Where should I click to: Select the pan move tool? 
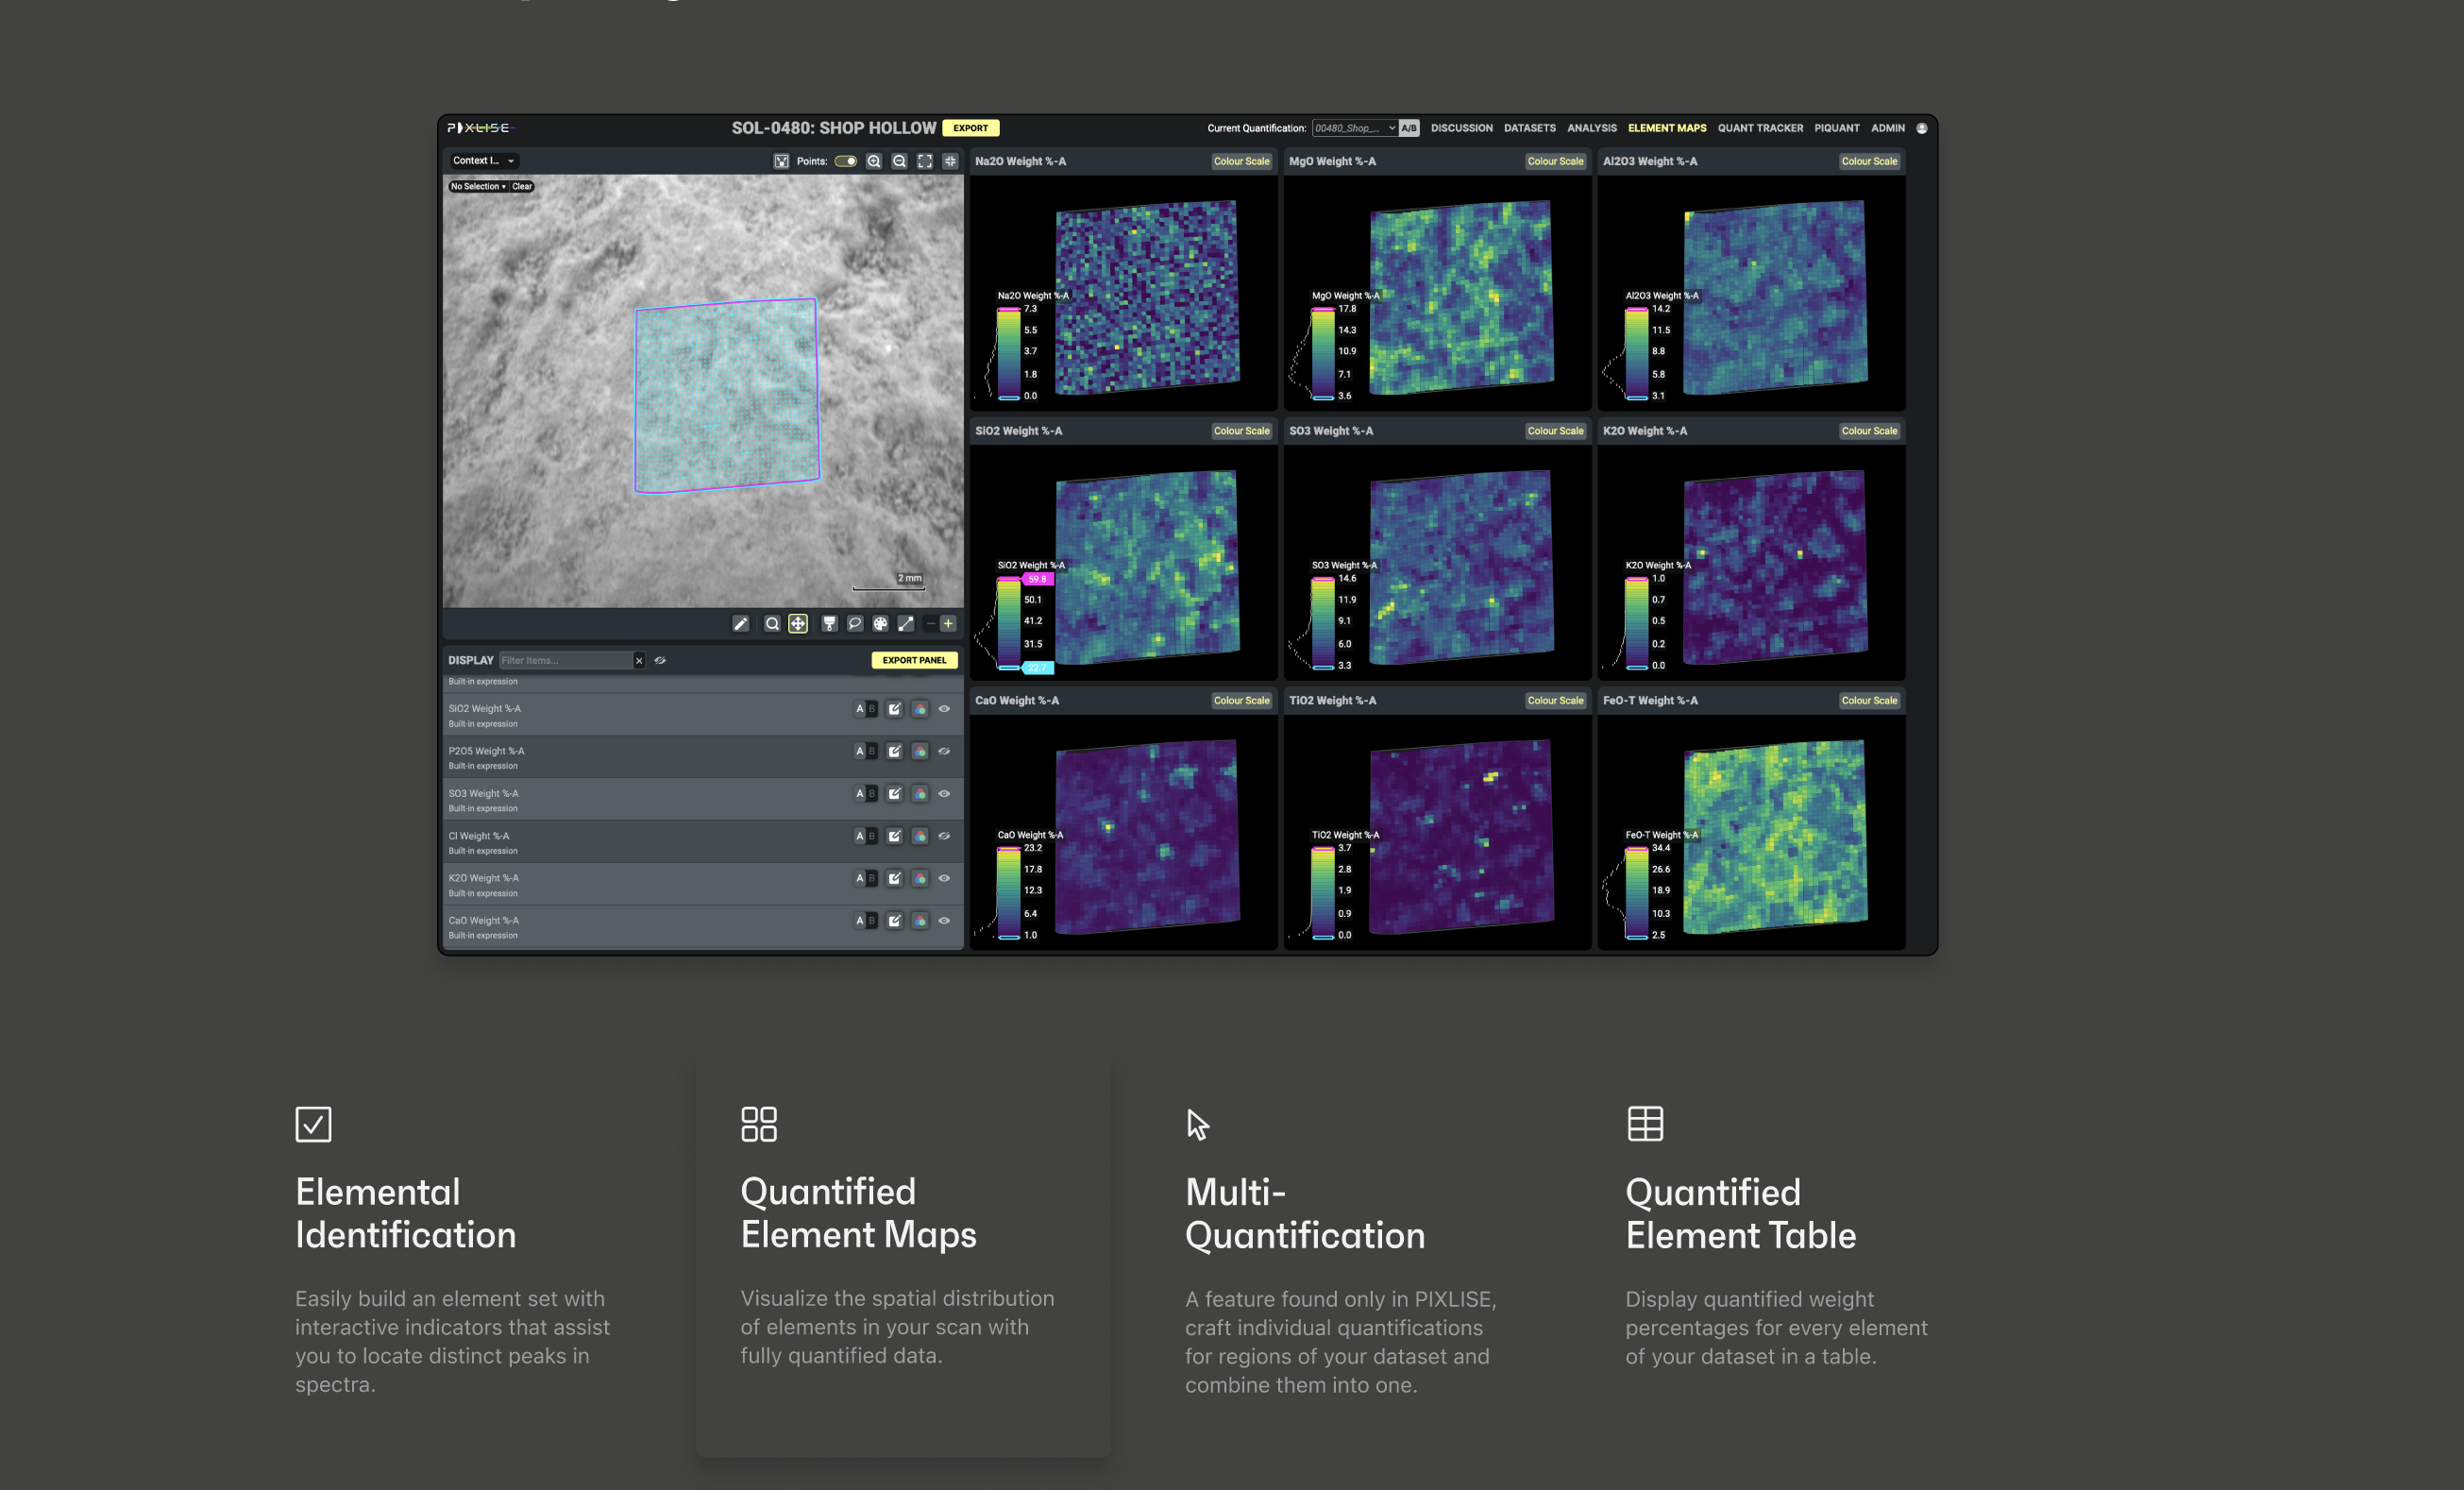(x=798, y=624)
